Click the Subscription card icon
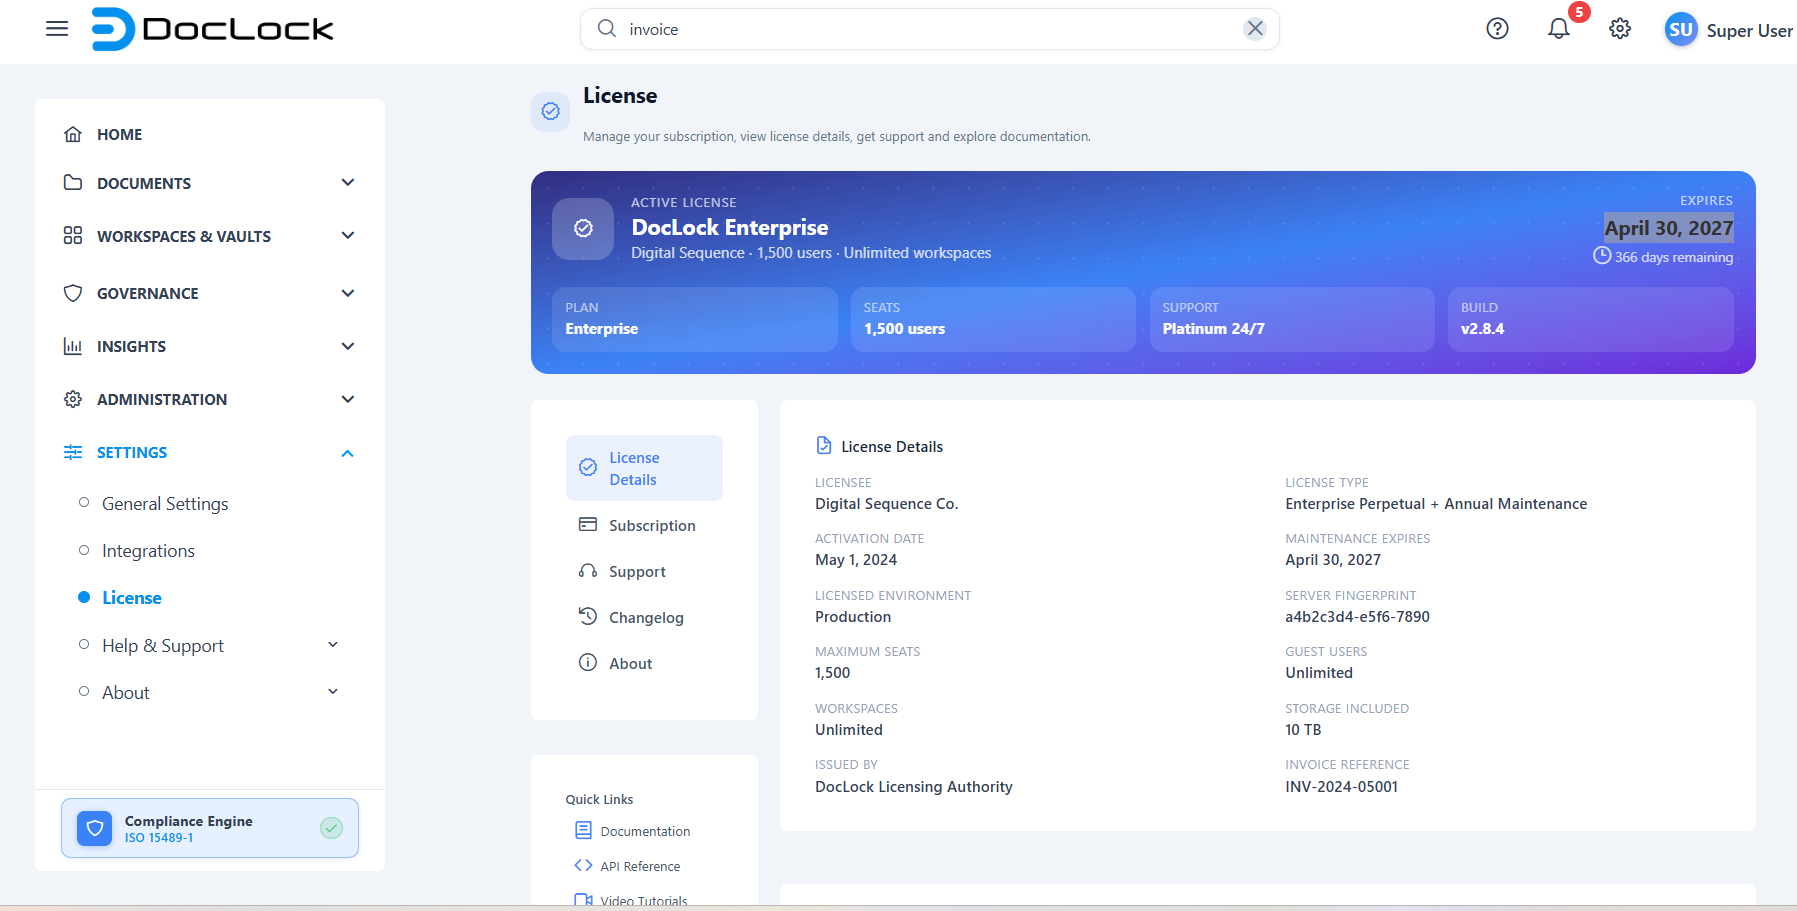Screen dimensions: 1797x911 [588, 524]
